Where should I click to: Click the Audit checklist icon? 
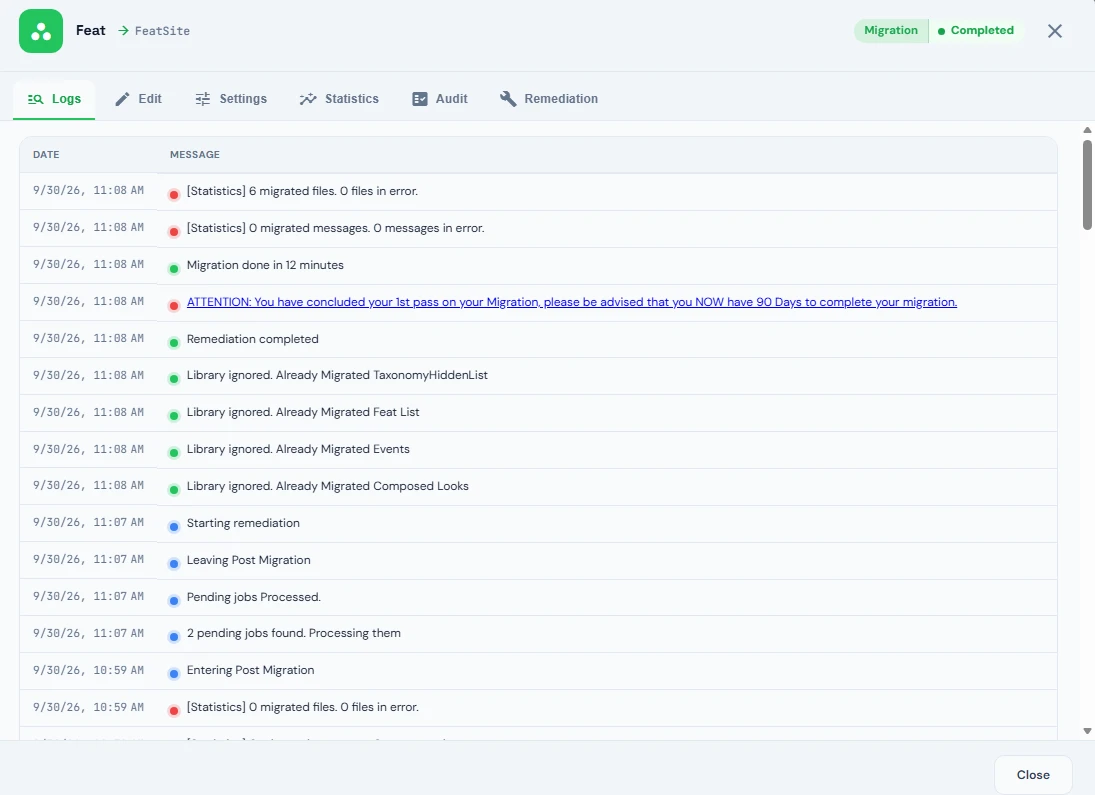[x=420, y=99]
